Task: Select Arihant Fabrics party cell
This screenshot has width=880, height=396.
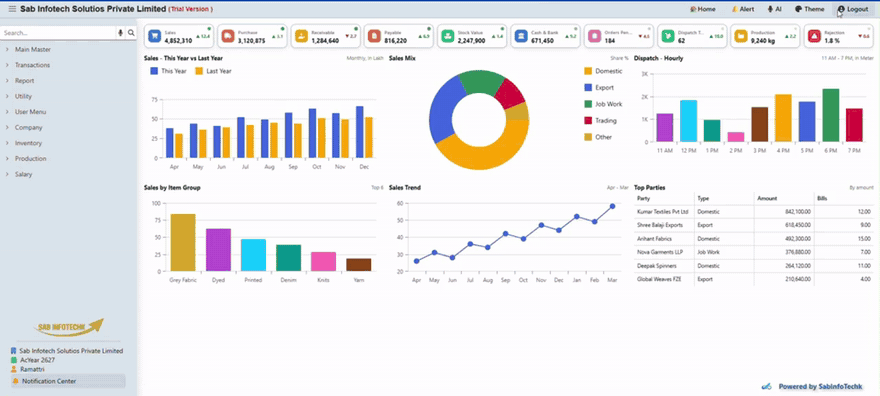Action: coord(664,239)
